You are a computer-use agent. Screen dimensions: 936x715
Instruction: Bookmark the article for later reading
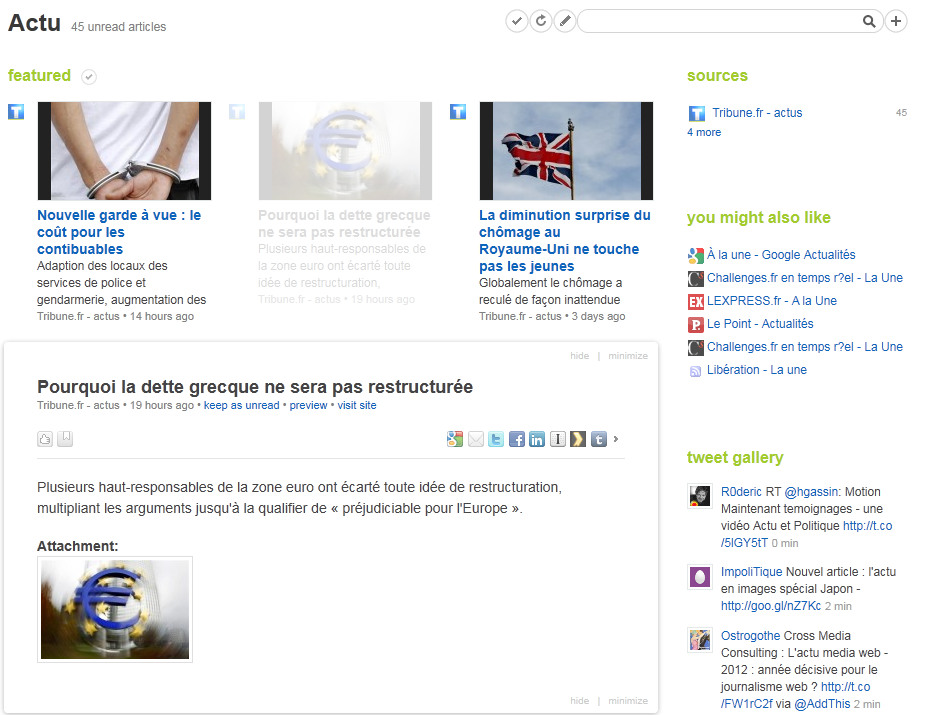tap(64, 438)
